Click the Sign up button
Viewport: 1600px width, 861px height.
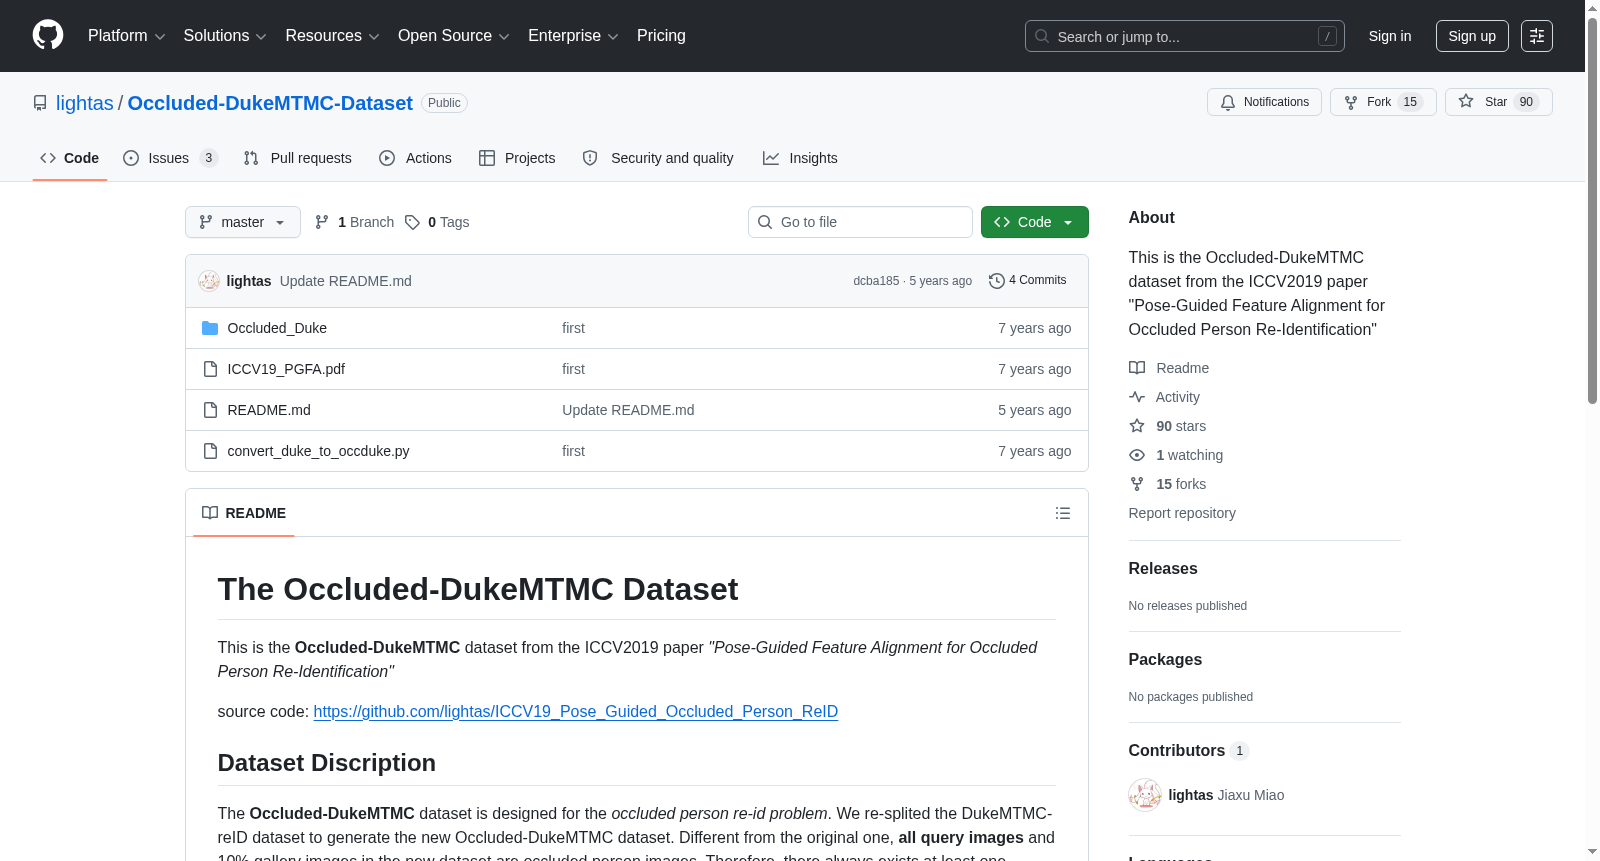coord(1472,36)
